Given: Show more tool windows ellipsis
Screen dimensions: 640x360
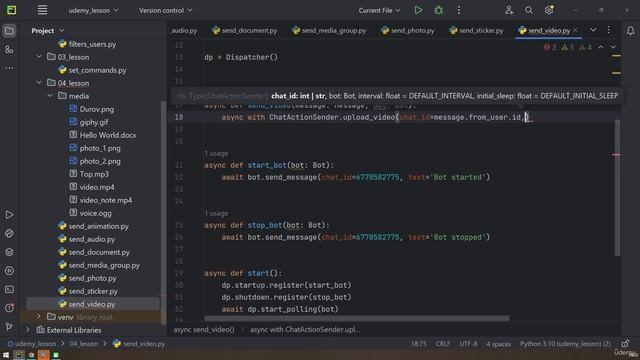Looking at the screenshot, I should click(x=9, y=68).
